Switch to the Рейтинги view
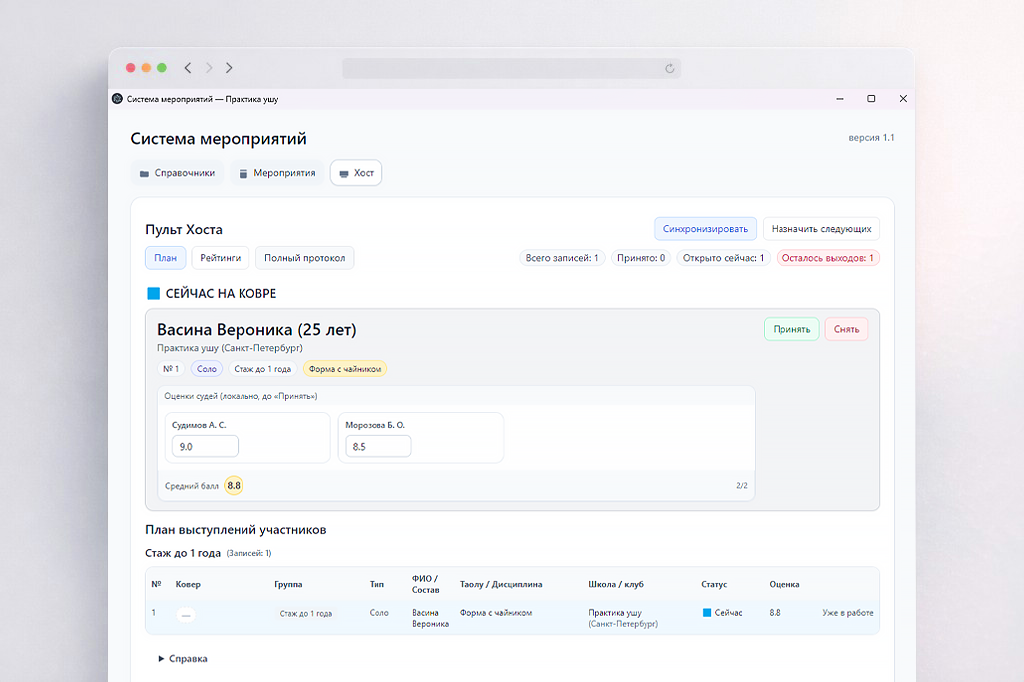This screenshot has height=682, width=1024. pos(220,258)
